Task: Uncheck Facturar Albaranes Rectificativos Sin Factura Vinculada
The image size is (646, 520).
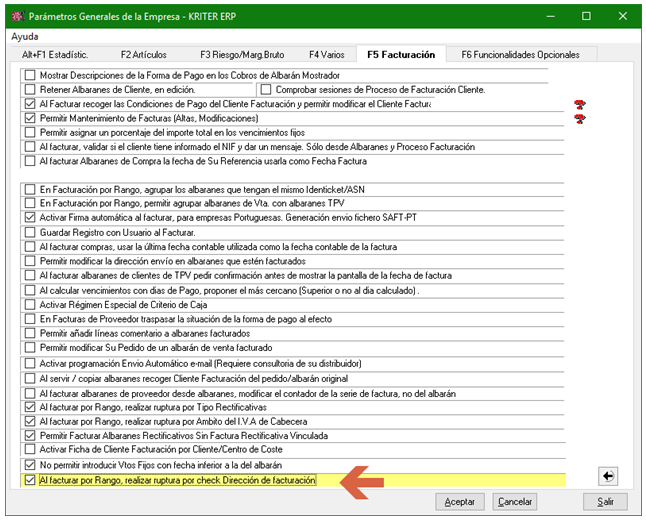Action: 30,436
